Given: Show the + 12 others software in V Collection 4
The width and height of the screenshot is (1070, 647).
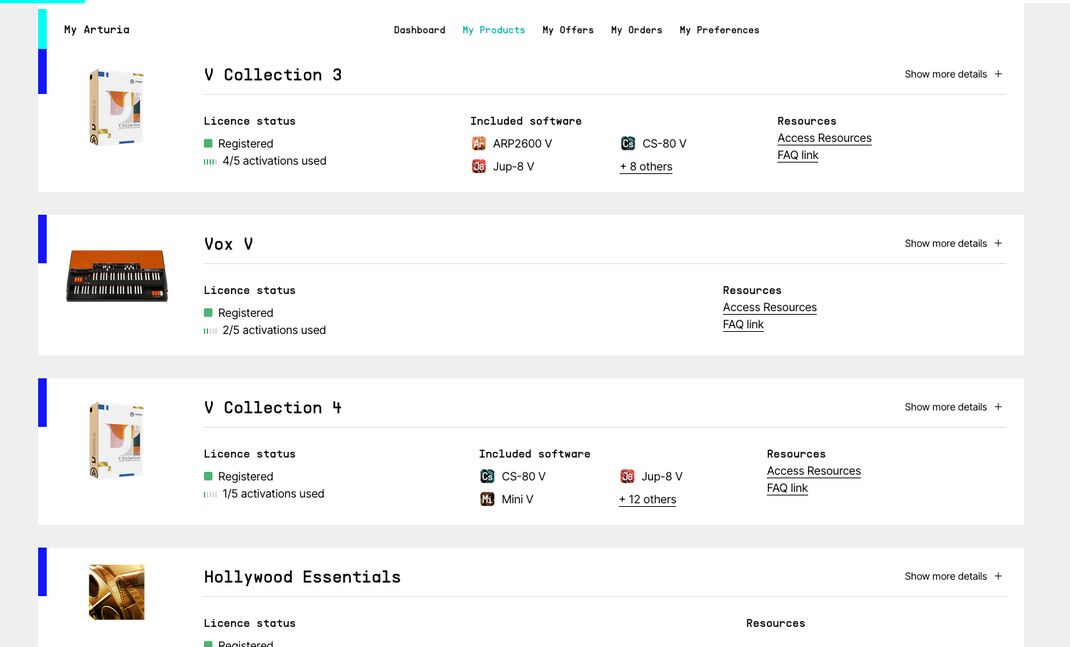Looking at the screenshot, I should (x=647, y=500).
